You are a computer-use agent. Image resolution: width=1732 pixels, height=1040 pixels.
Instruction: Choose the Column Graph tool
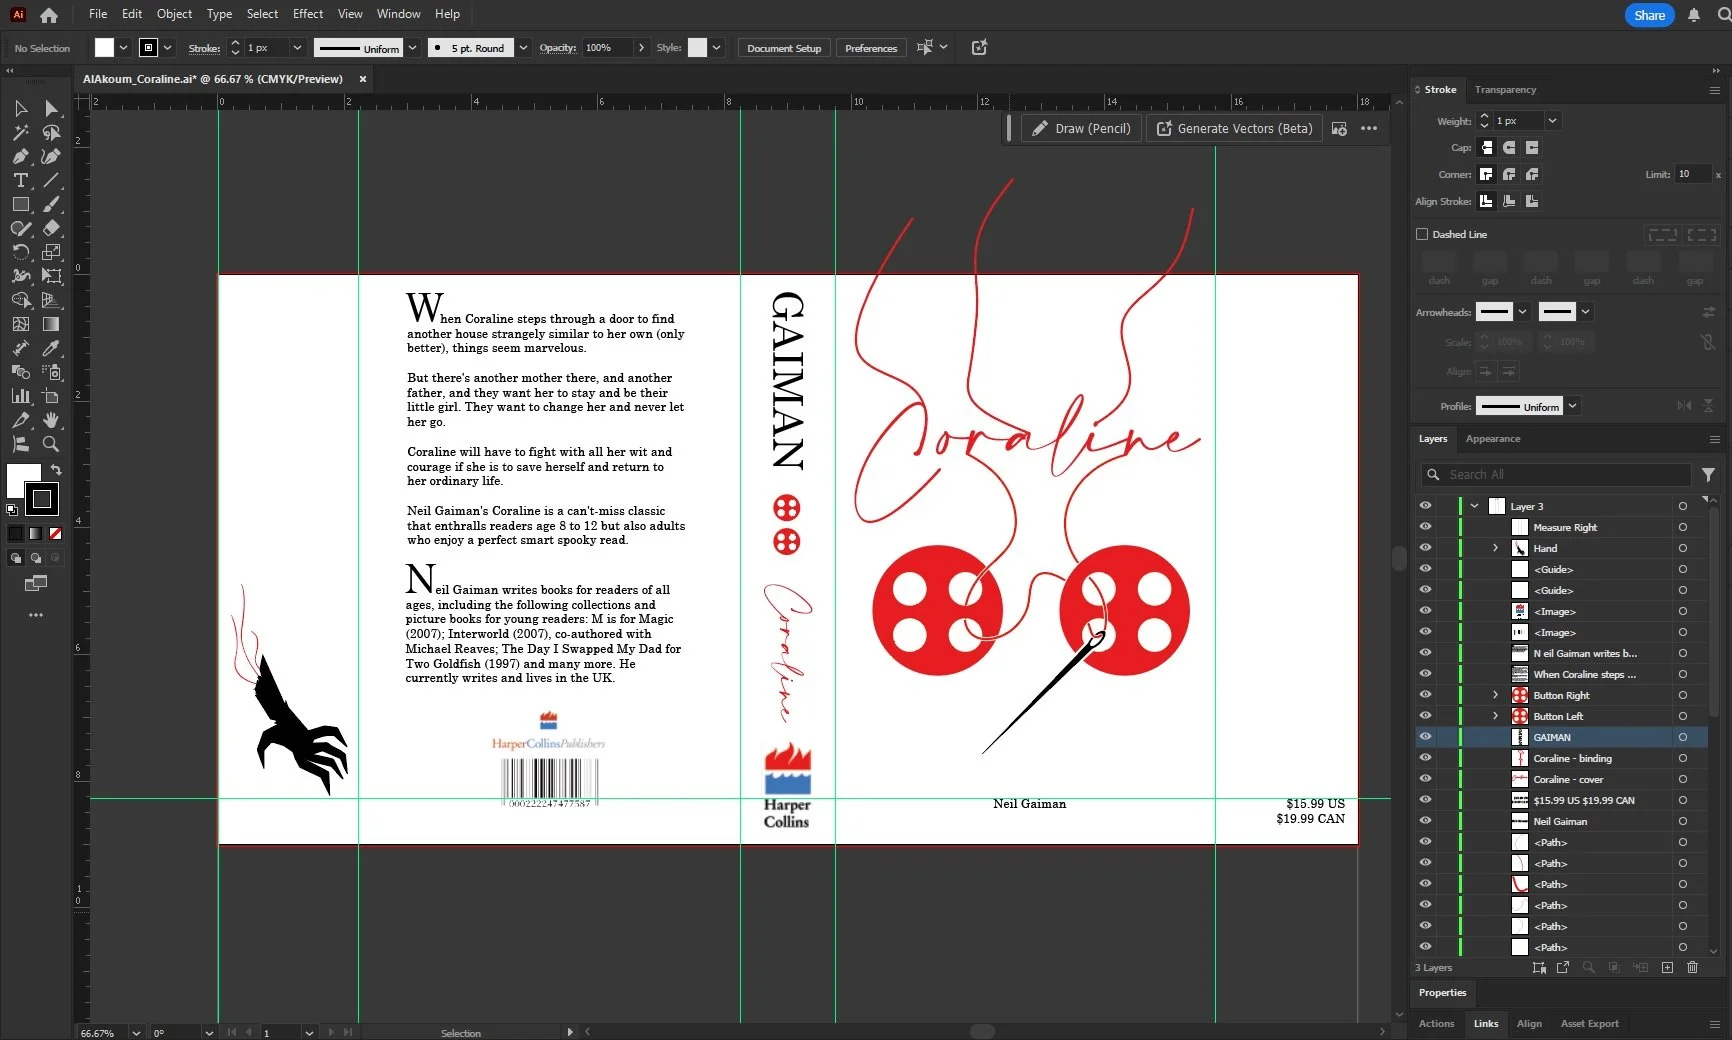pos(20,396)
